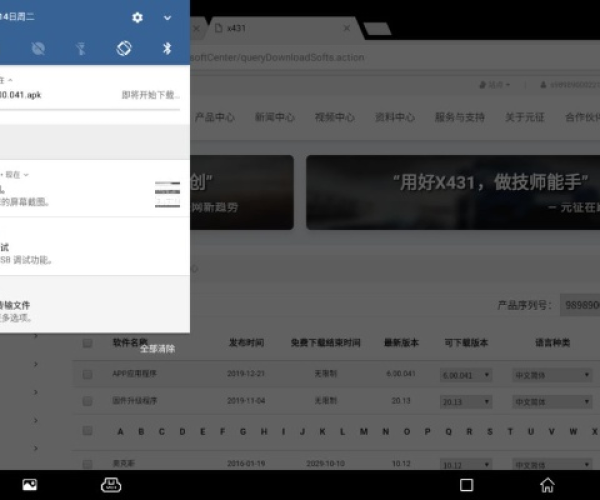Tap the recent apps square button

[466, 485]
